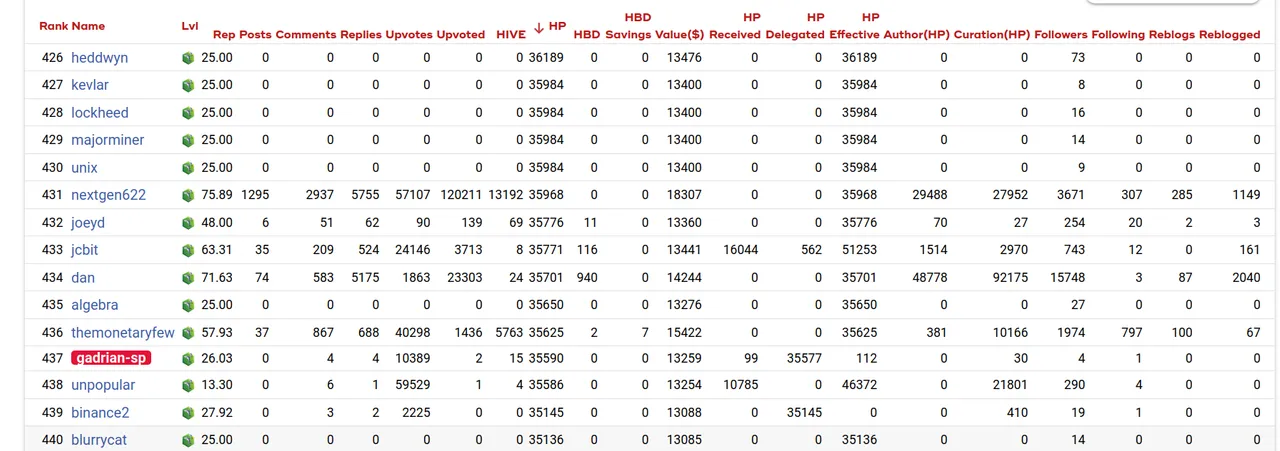Image resolution: width=1280 pixels, height=451 pixels.
Task: Visit algebra's account page
Action: [x=95, y=305]
